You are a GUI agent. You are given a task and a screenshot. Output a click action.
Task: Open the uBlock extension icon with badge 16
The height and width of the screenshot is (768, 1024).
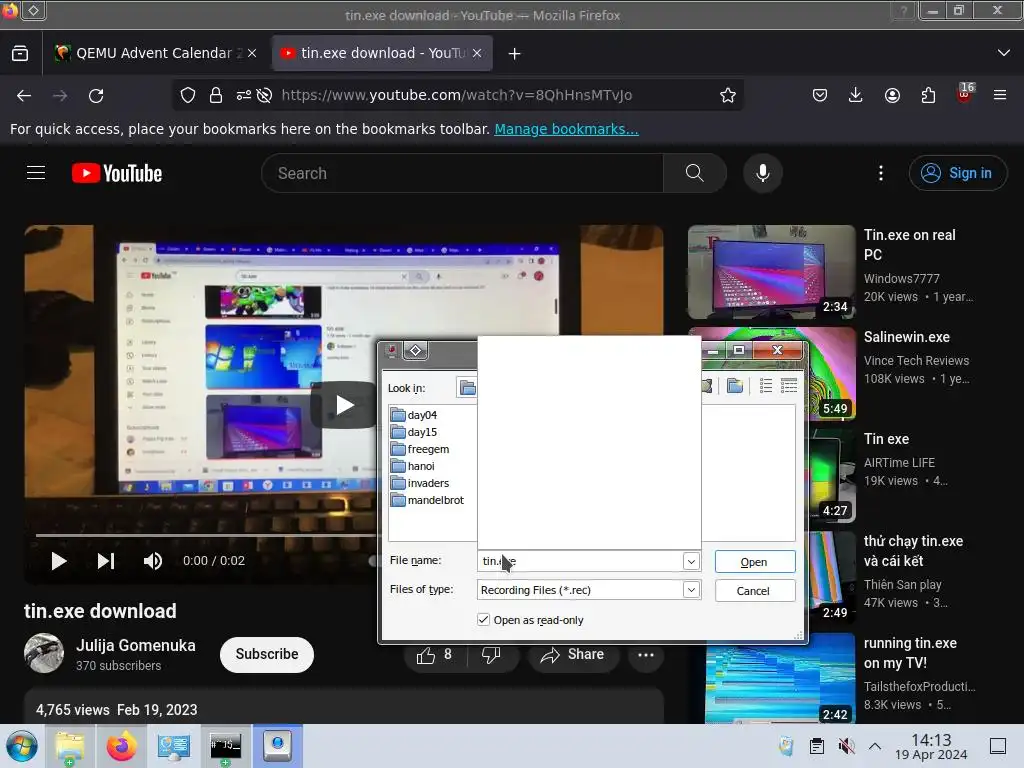click(x=965, y=93)
